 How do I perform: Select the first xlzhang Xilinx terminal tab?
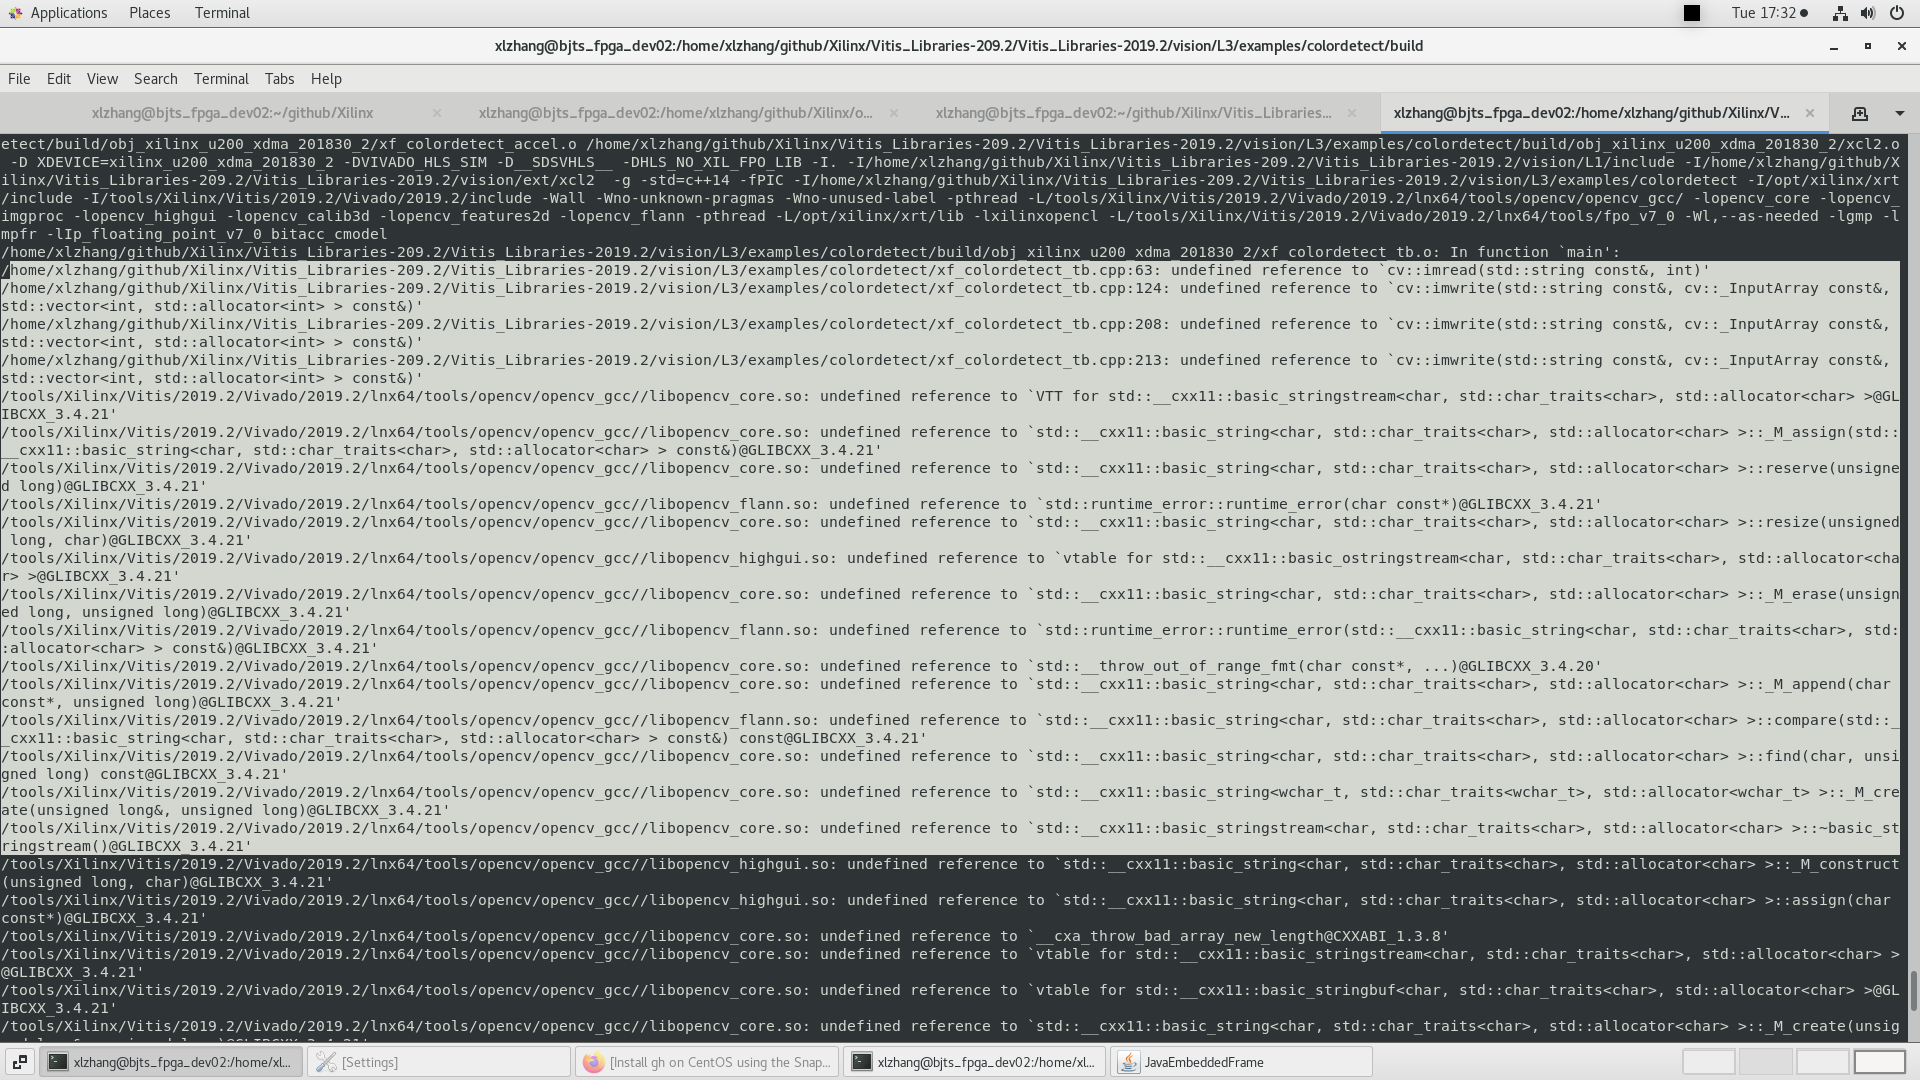click(232, 113)
